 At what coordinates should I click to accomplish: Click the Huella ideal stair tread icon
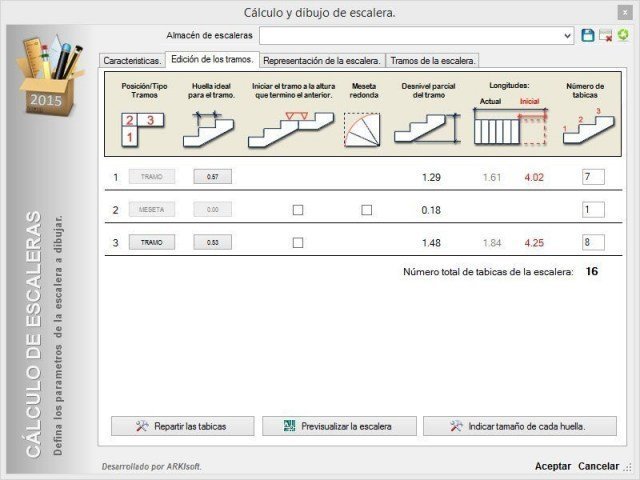208,129
